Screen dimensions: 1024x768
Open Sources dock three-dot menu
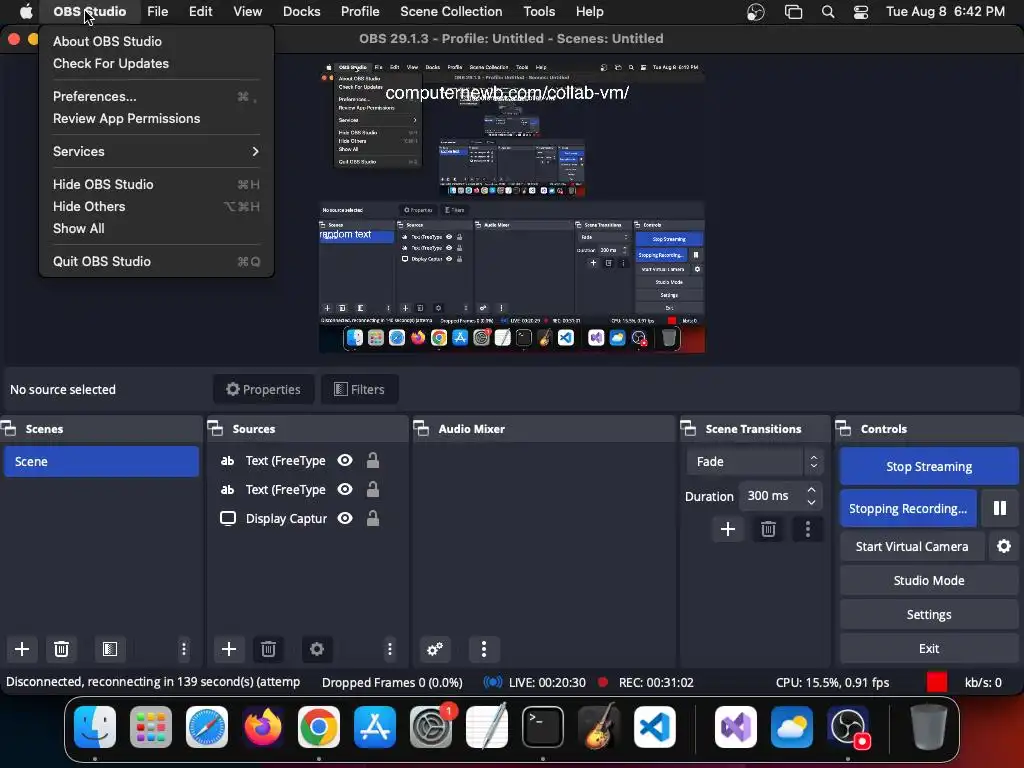(390, 648)
